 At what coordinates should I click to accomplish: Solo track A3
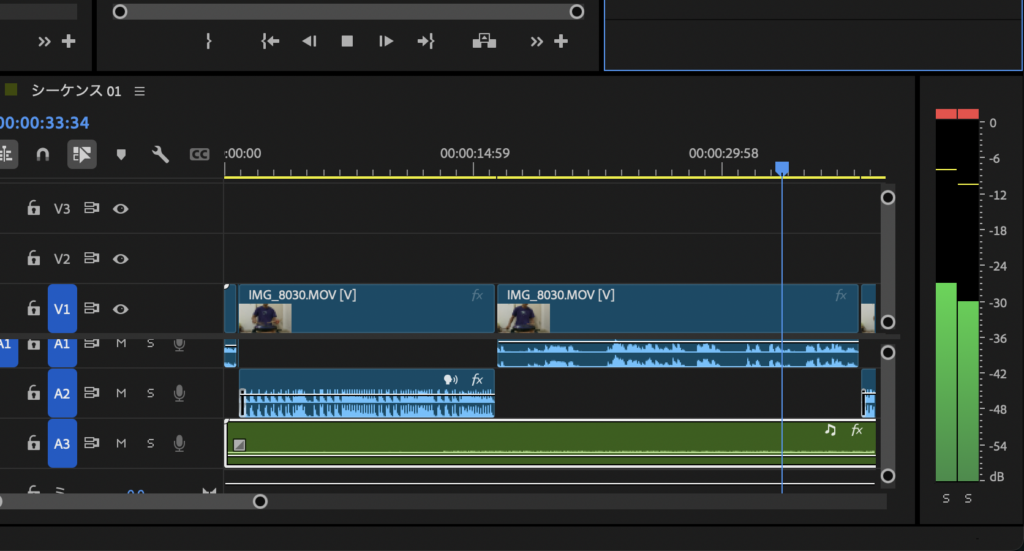coord(150,443)
